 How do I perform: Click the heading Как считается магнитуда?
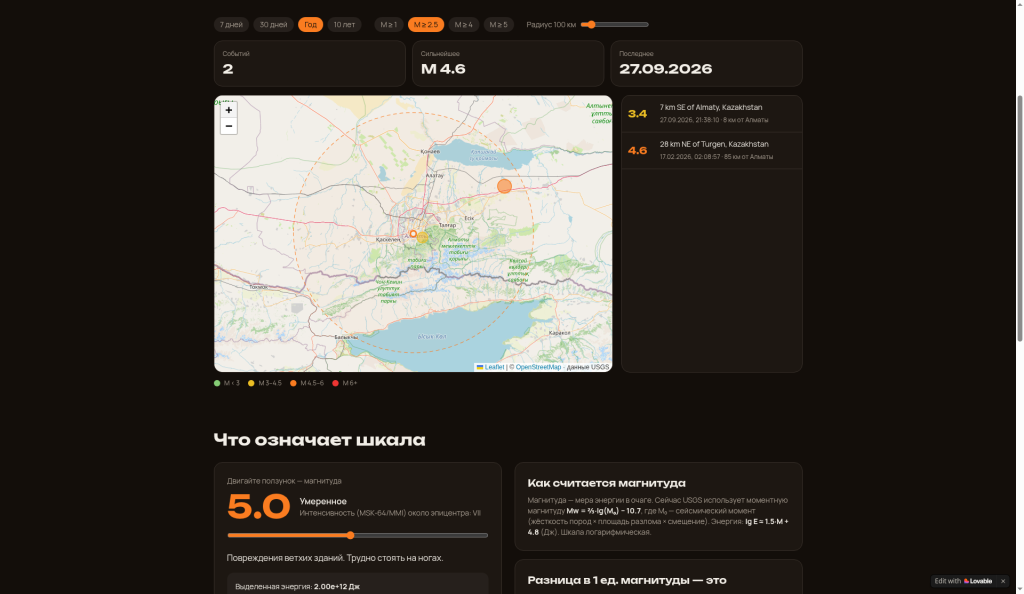pos(607,483)
